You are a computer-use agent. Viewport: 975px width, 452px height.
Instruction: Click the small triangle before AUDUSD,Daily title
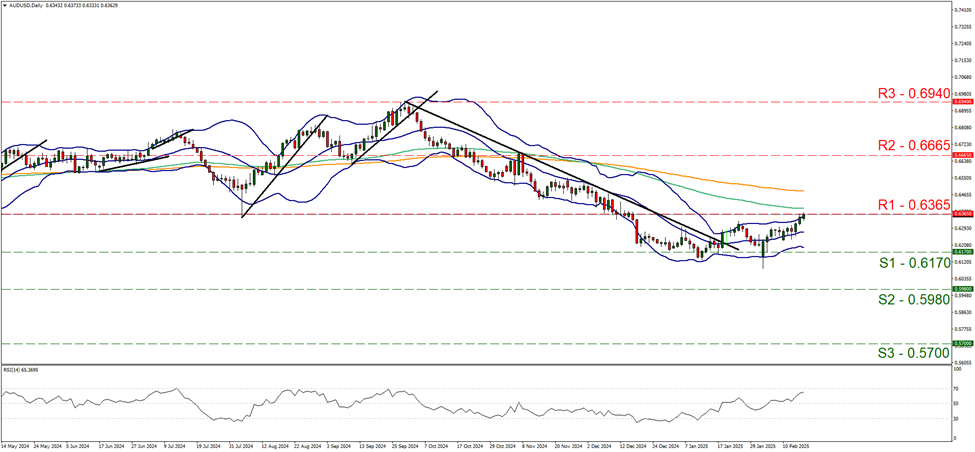(x=6, y=5)
